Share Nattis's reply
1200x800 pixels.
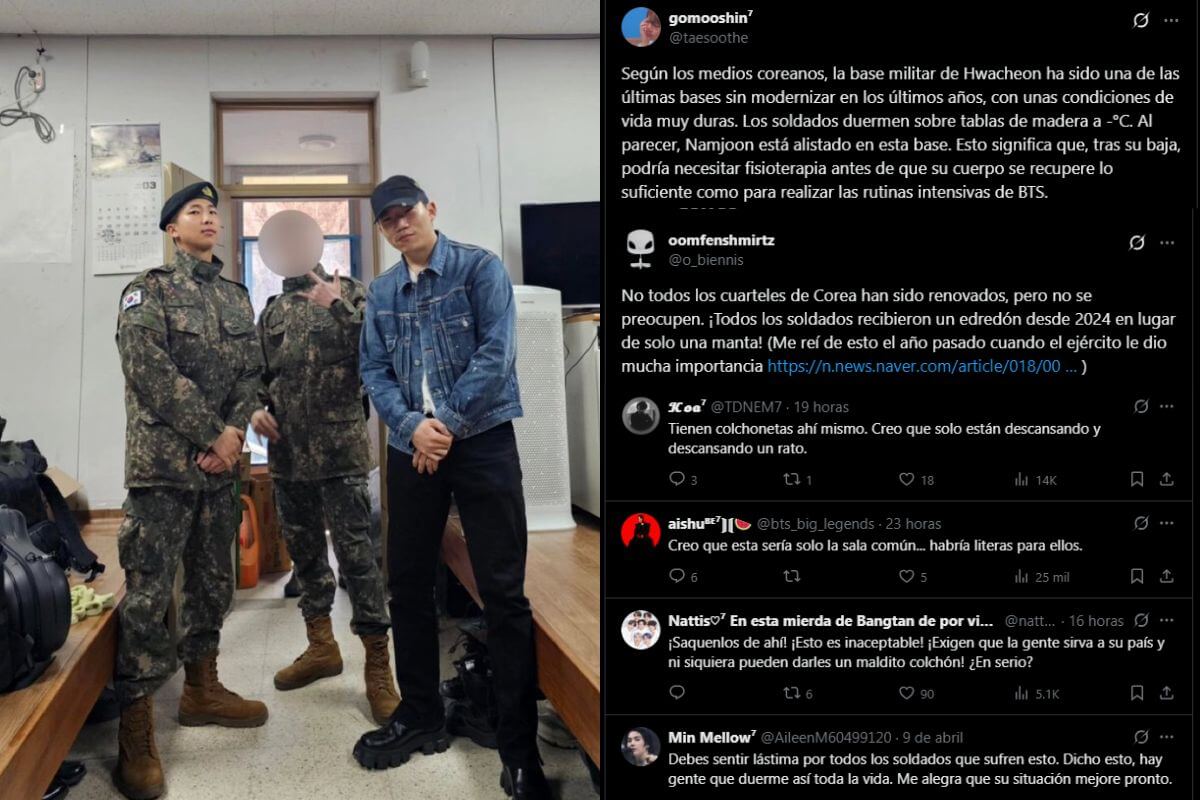1166,692
